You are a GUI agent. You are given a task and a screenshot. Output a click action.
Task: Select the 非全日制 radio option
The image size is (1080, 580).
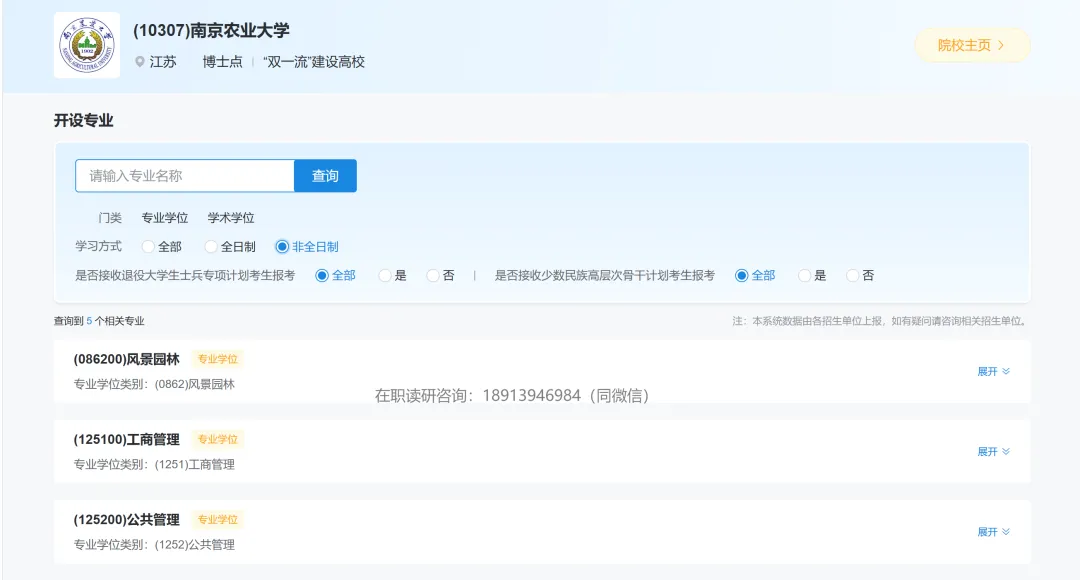point(307,247)
